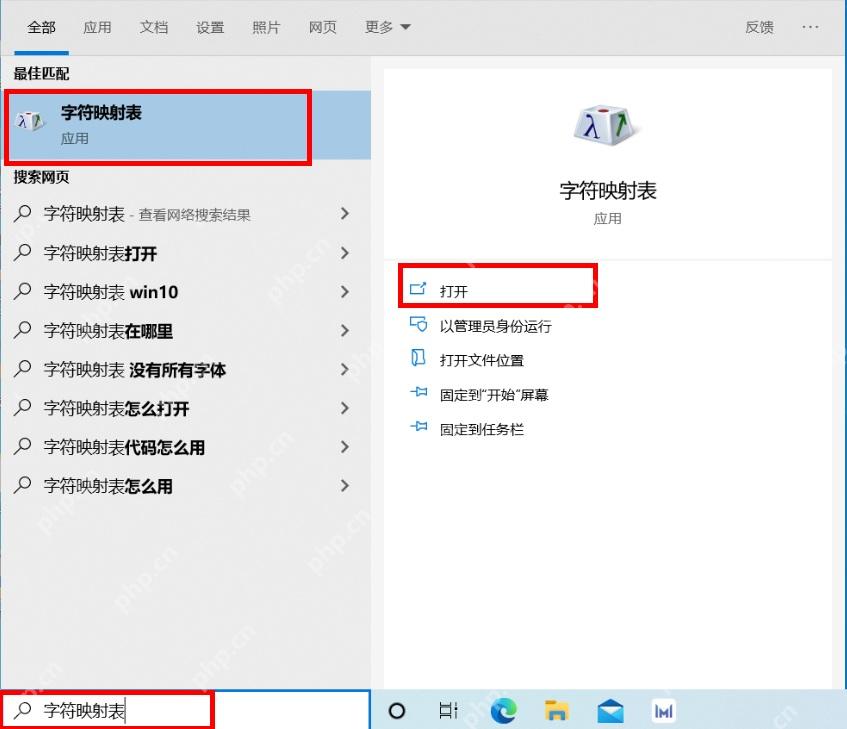This screenshot has width=847, height=729.
Task: Switch to the 应用 tab
Action: 97,27
